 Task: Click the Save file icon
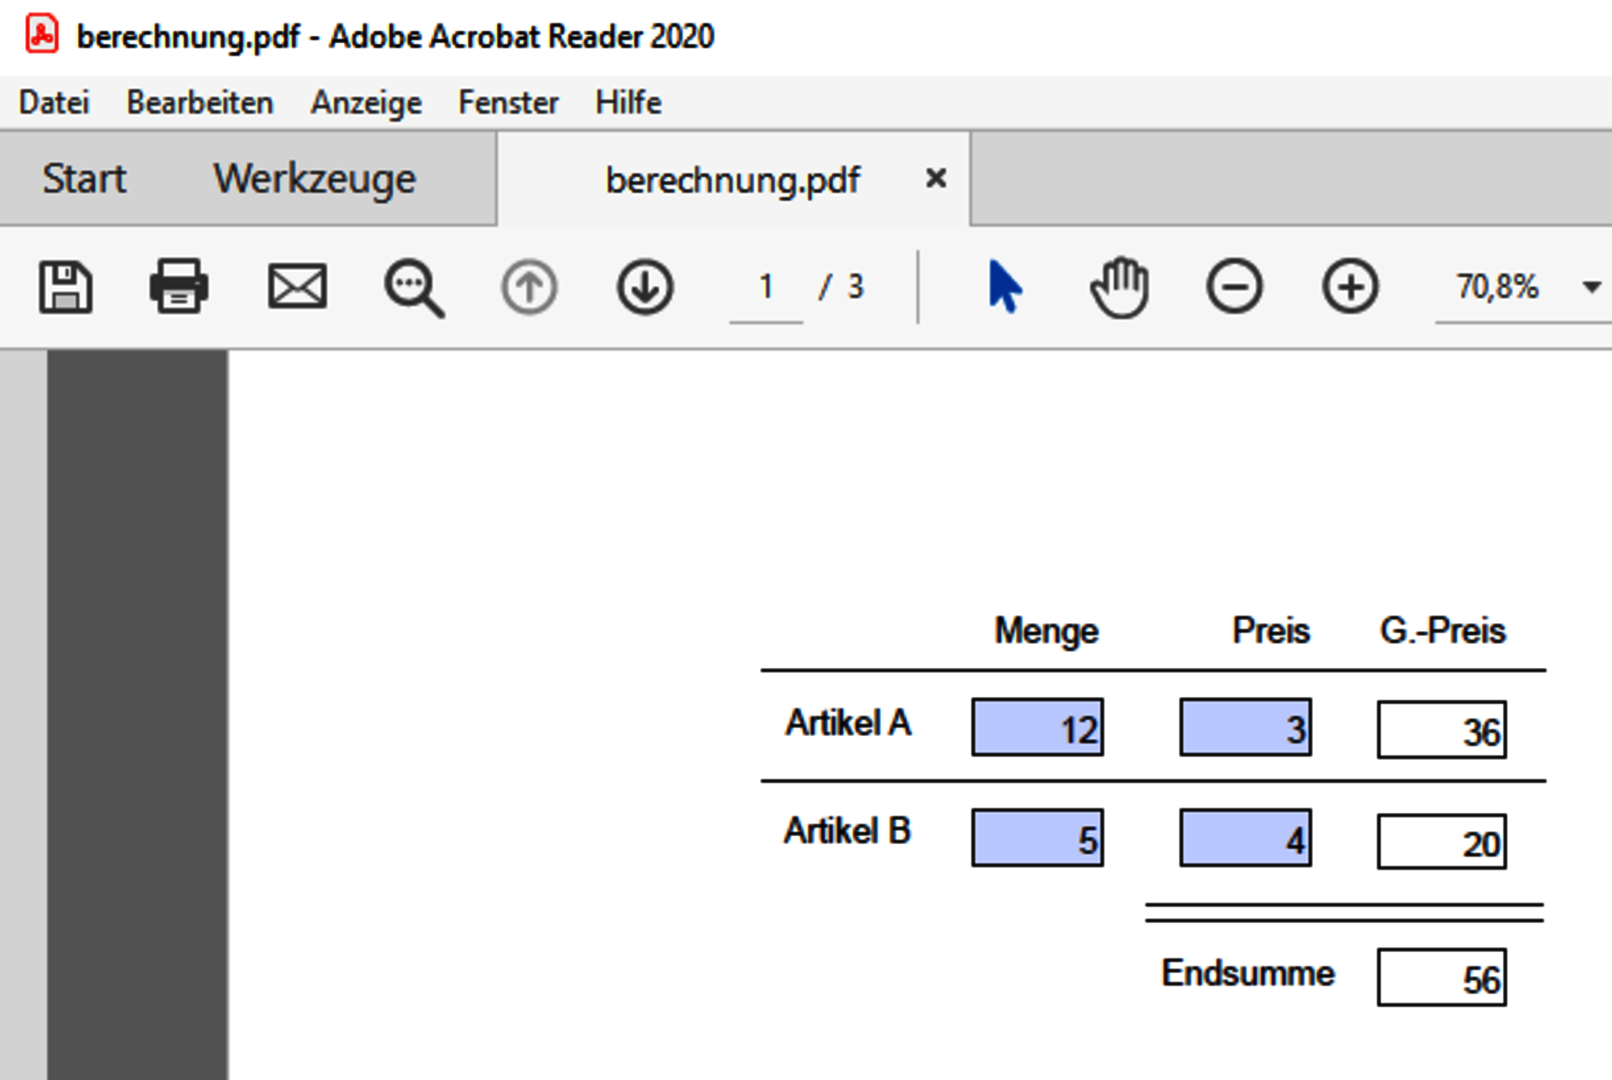[66, 288]
